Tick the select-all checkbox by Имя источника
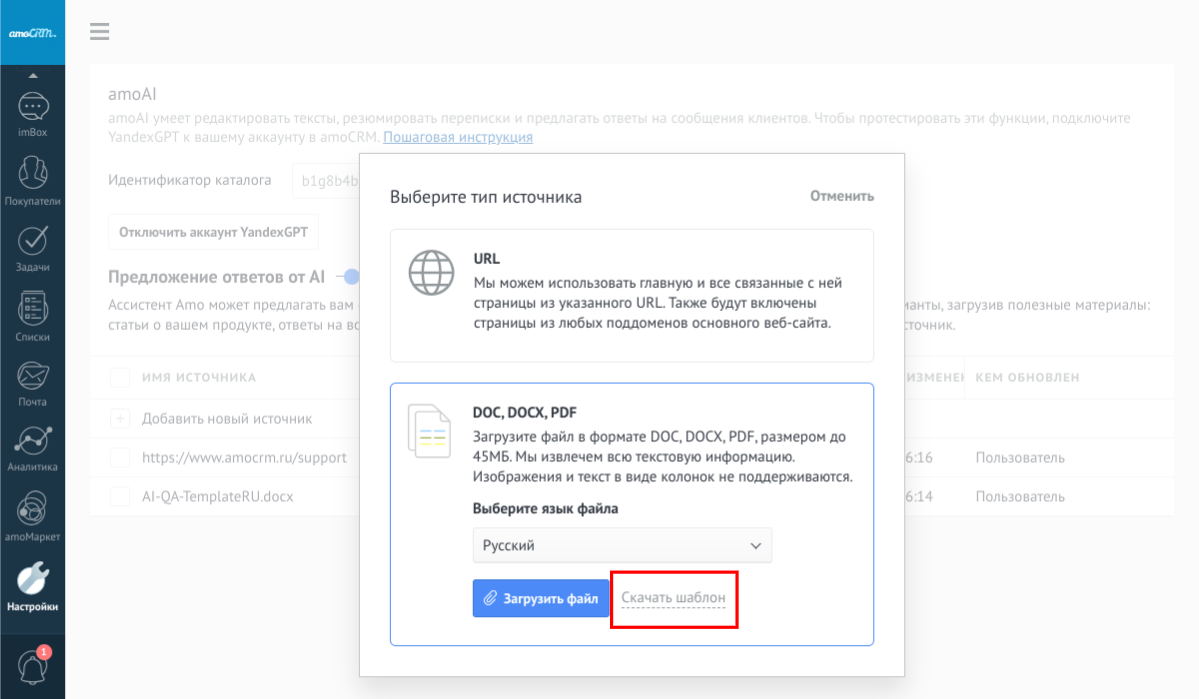The image size is (1199, 699). [120, 377]
